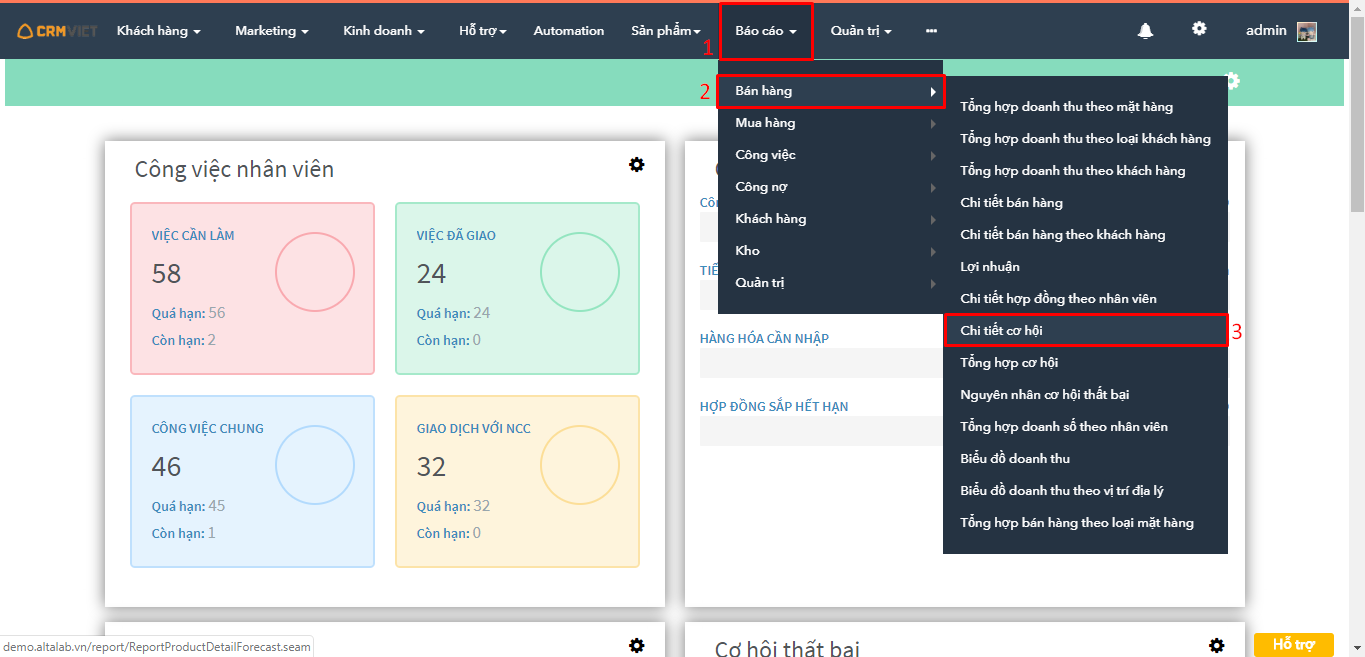Click the gear icon on green banner
The image size is (1365, 657).
pyautogui.click(x=1232, y=81)
